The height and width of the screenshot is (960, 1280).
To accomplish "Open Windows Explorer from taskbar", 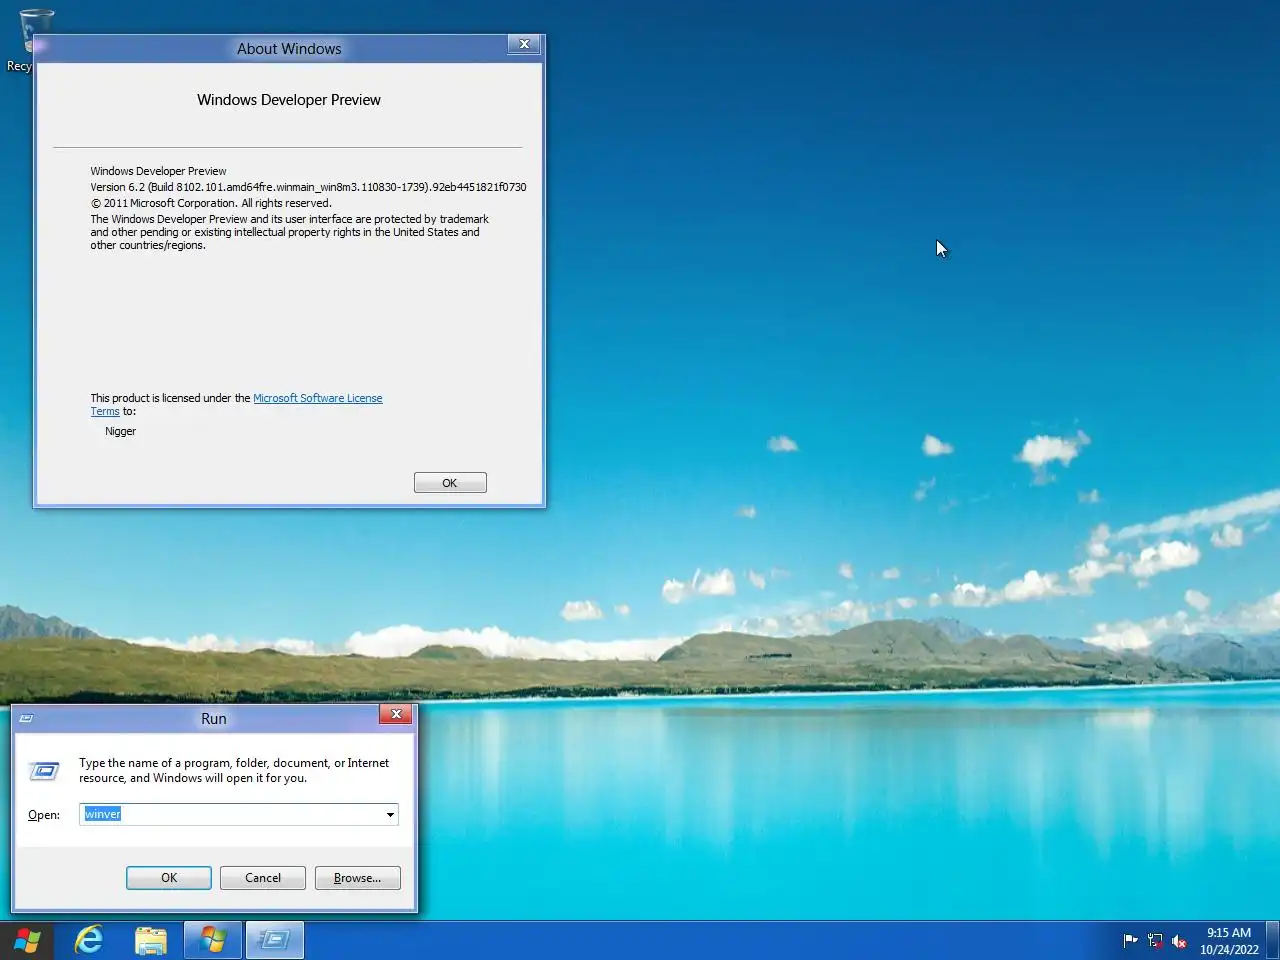I will pos(151,940).
